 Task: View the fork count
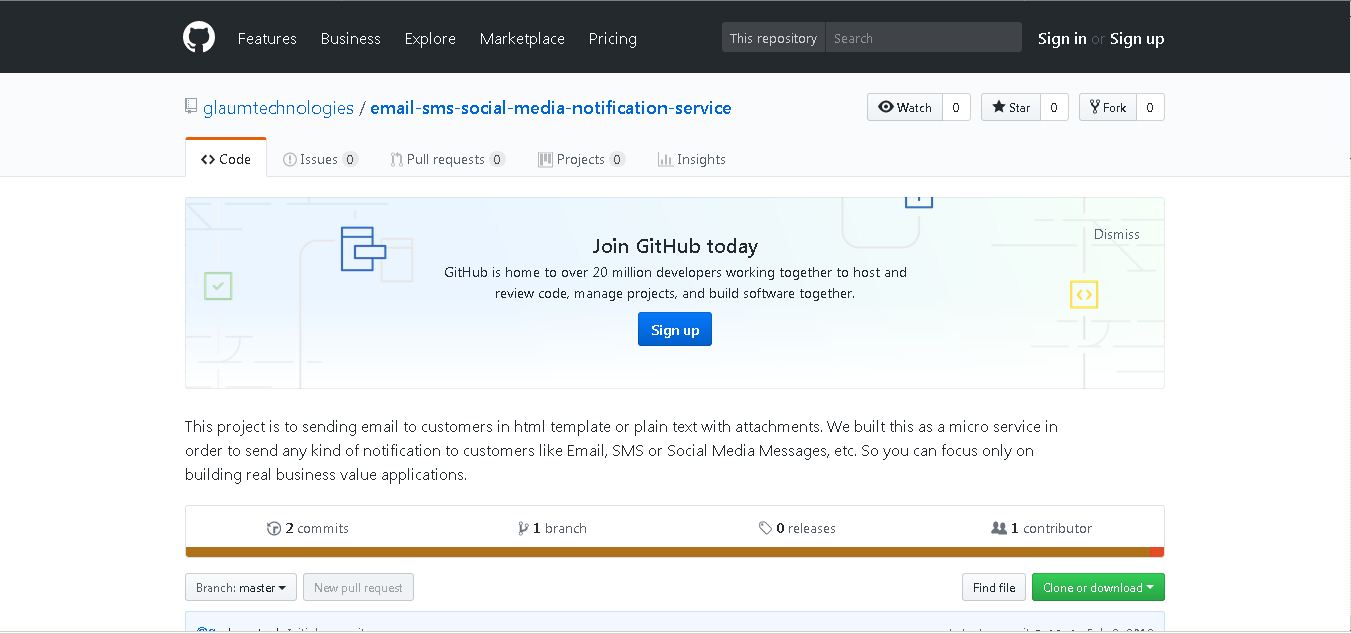(1150, 107)
